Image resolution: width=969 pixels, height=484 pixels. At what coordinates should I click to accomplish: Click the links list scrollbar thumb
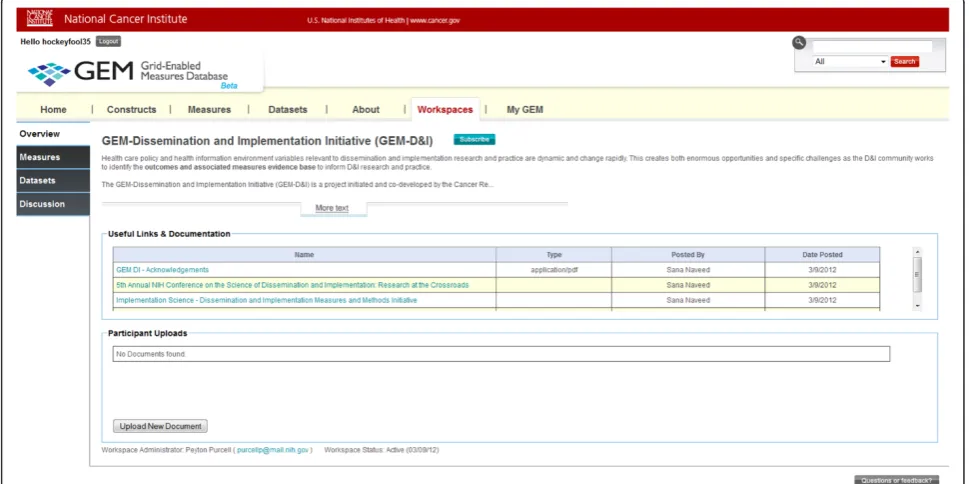917,274
